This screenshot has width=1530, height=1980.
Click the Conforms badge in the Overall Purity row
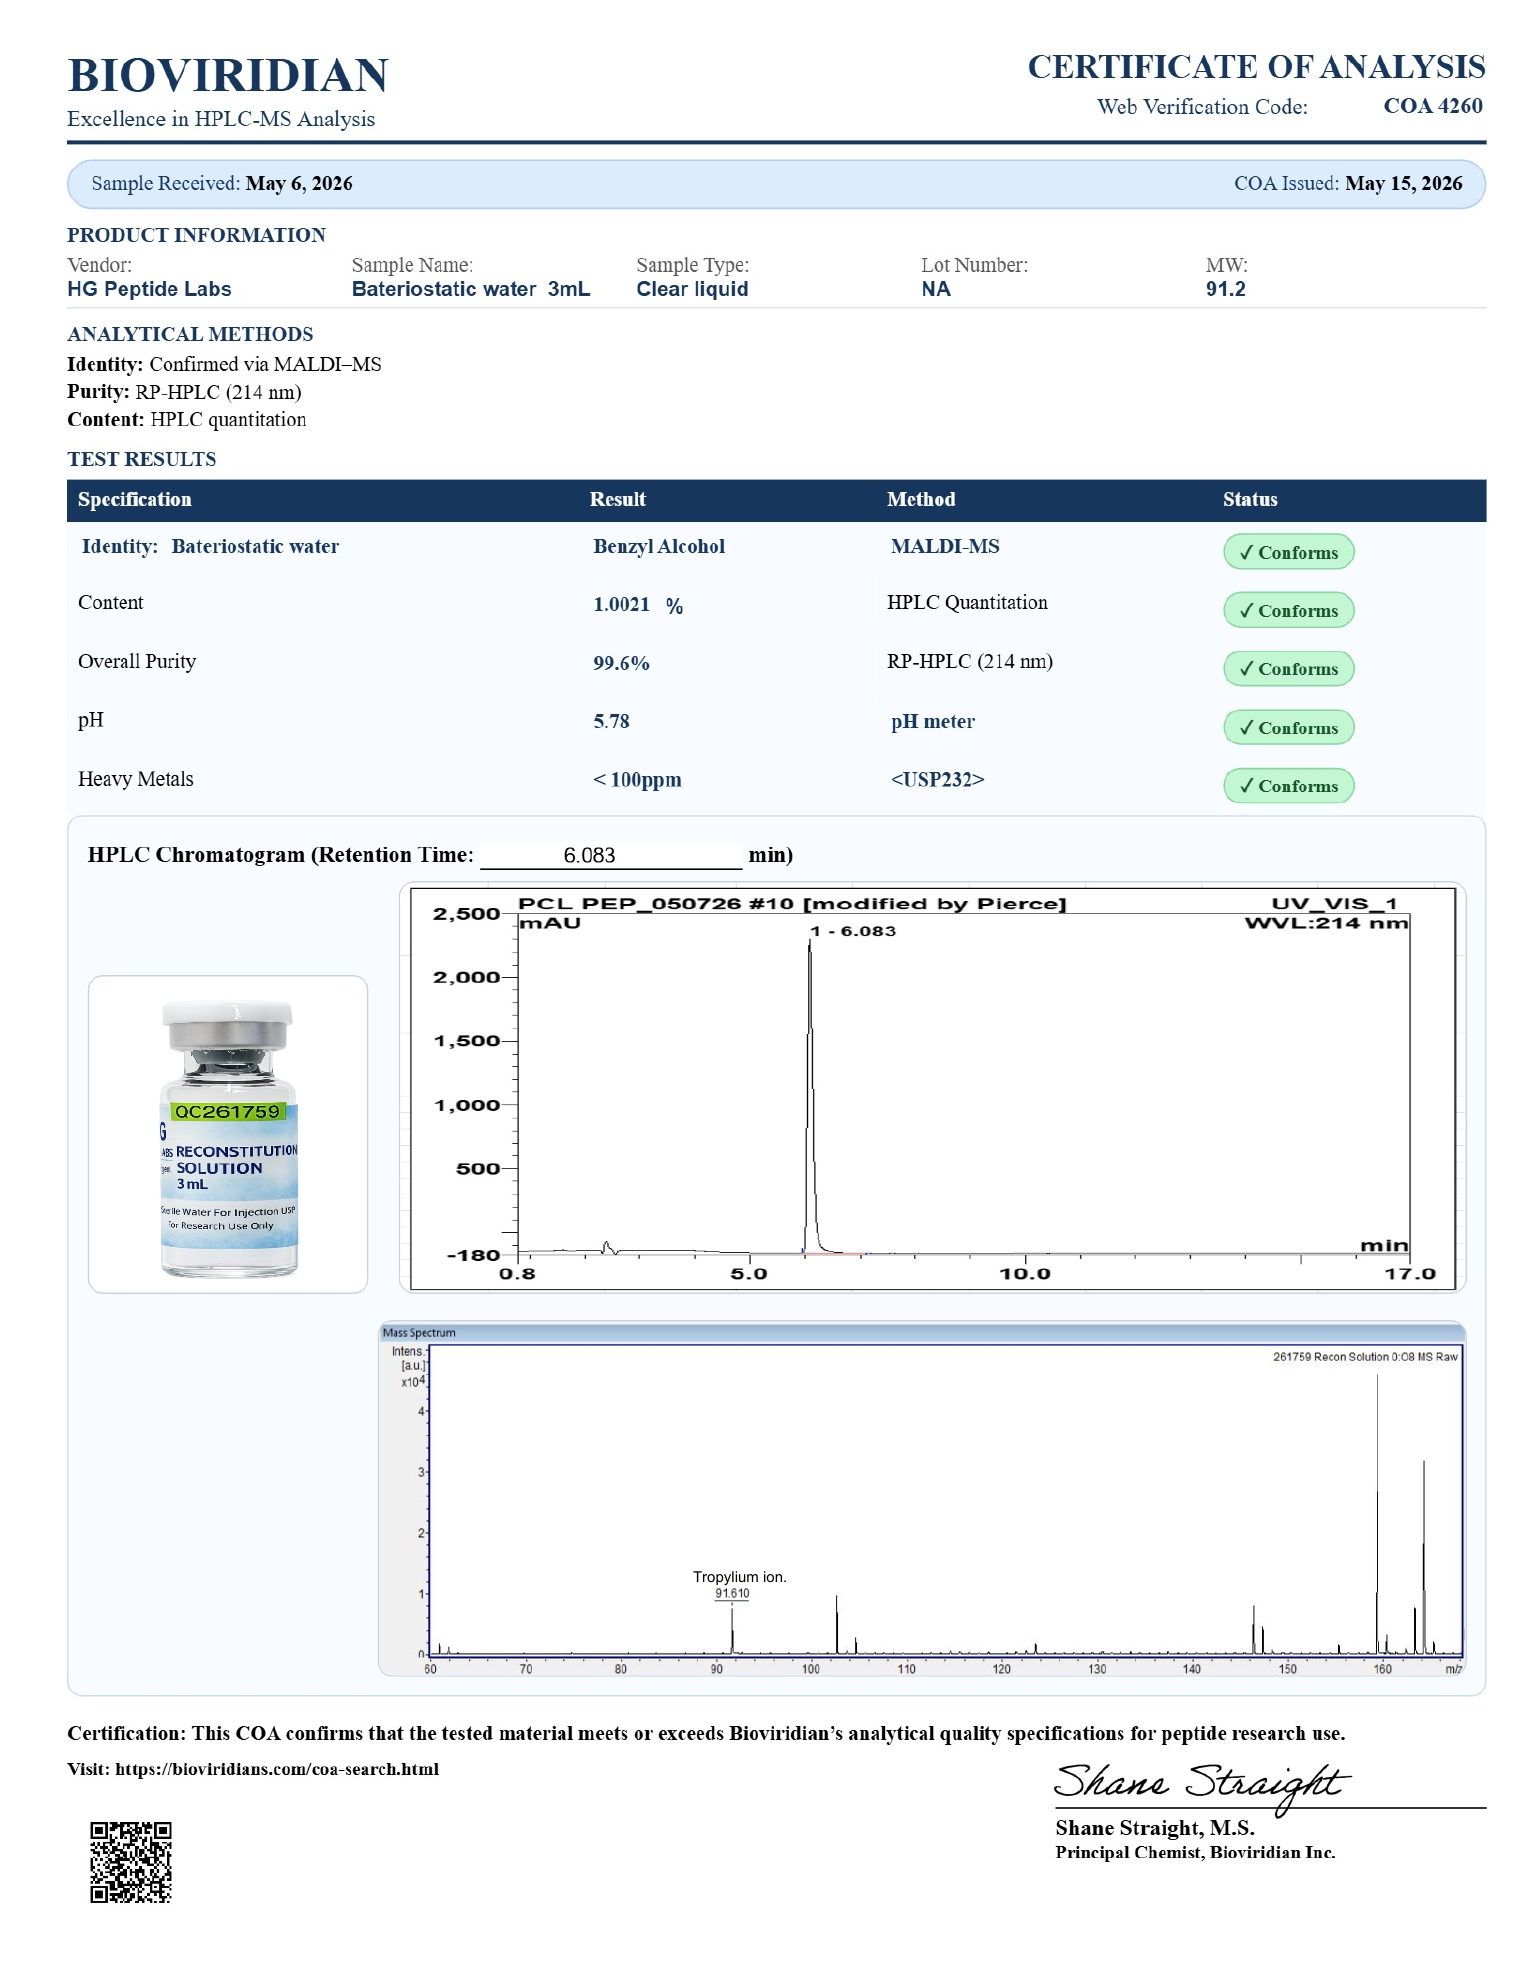point(1289,669)
